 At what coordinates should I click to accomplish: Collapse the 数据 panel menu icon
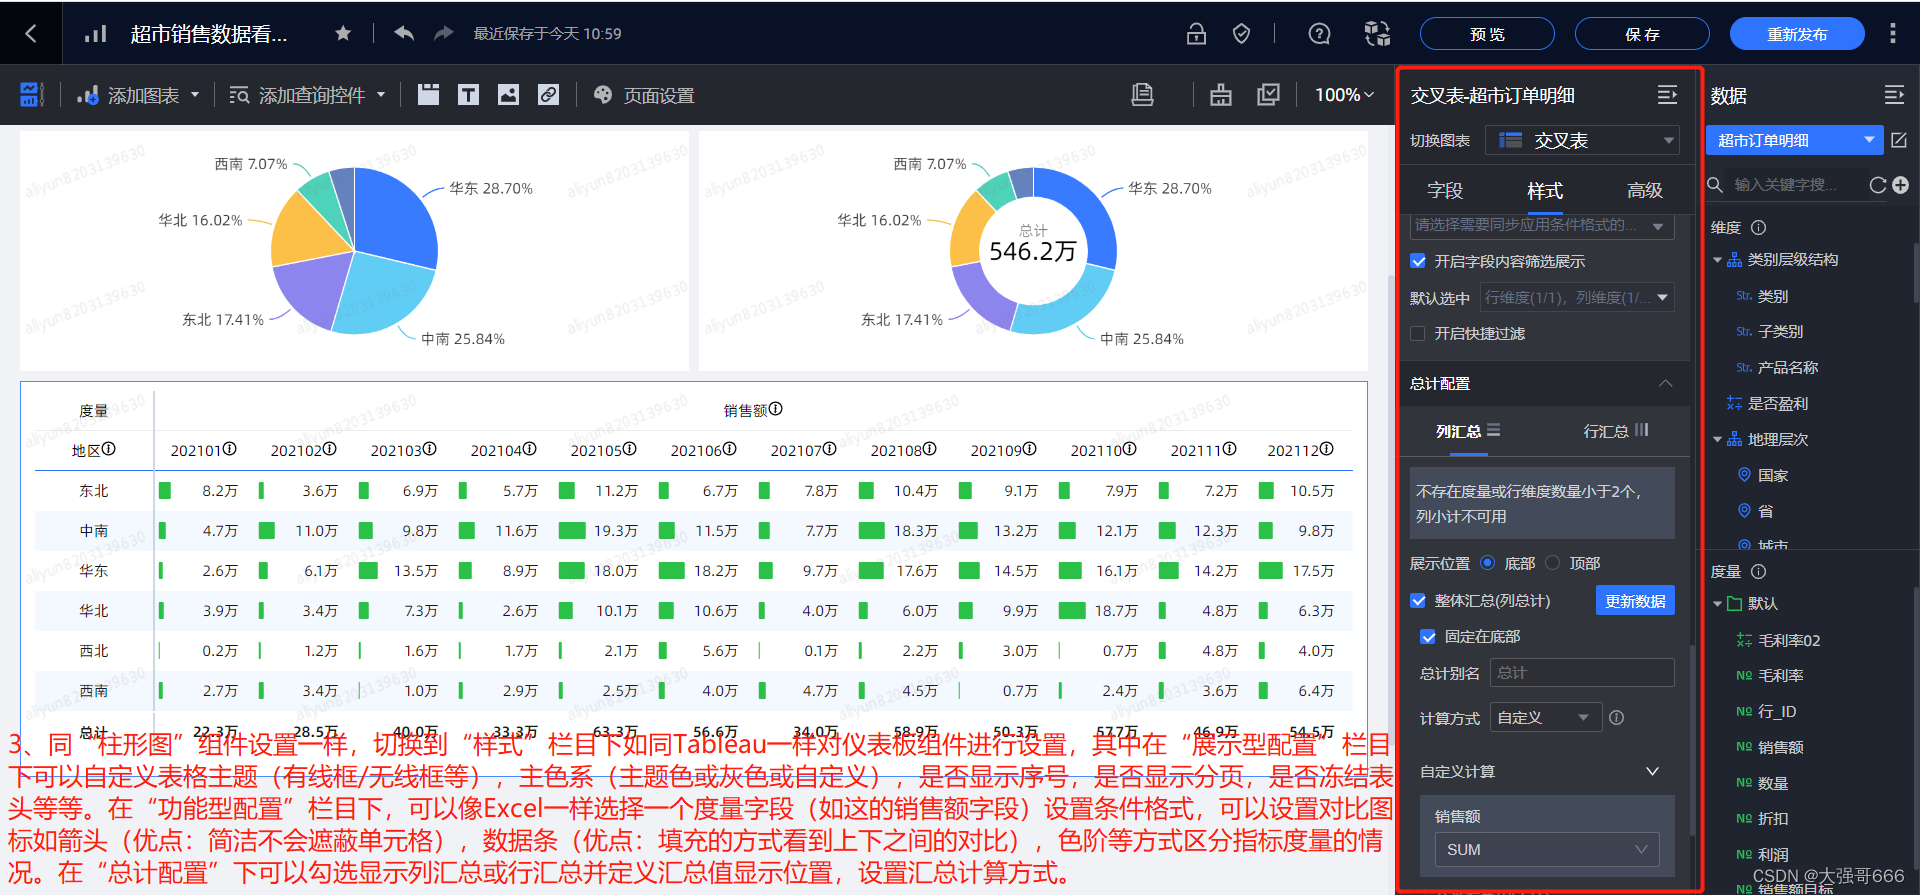[1894, 95]
